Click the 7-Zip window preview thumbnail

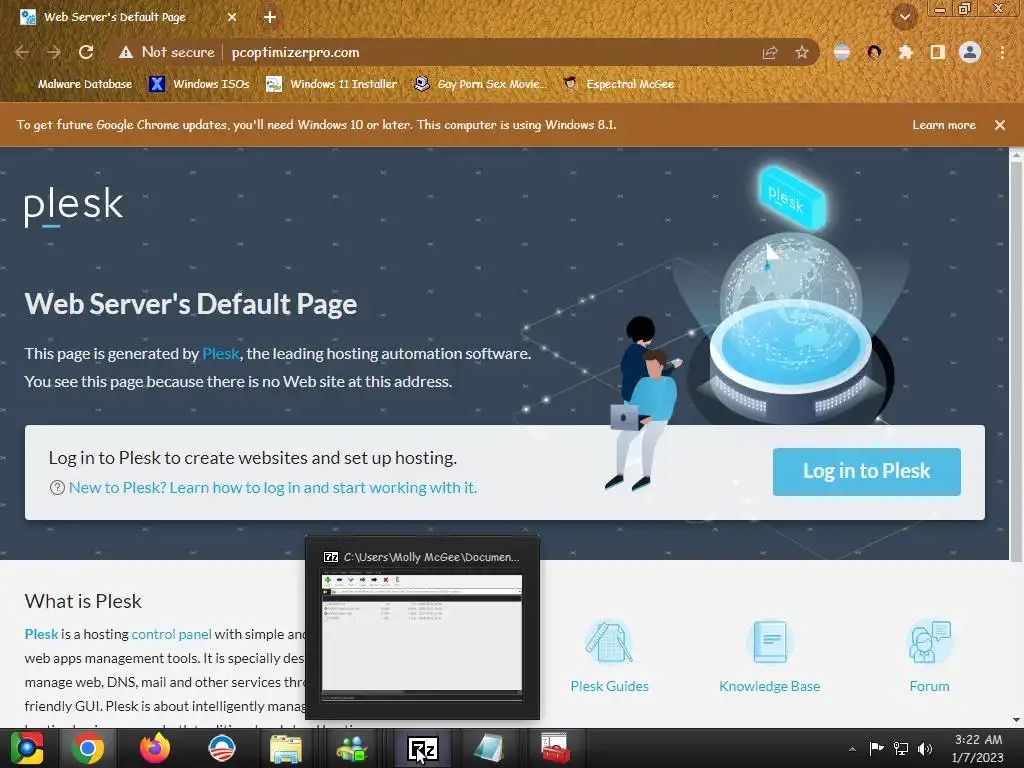(422, 636)
